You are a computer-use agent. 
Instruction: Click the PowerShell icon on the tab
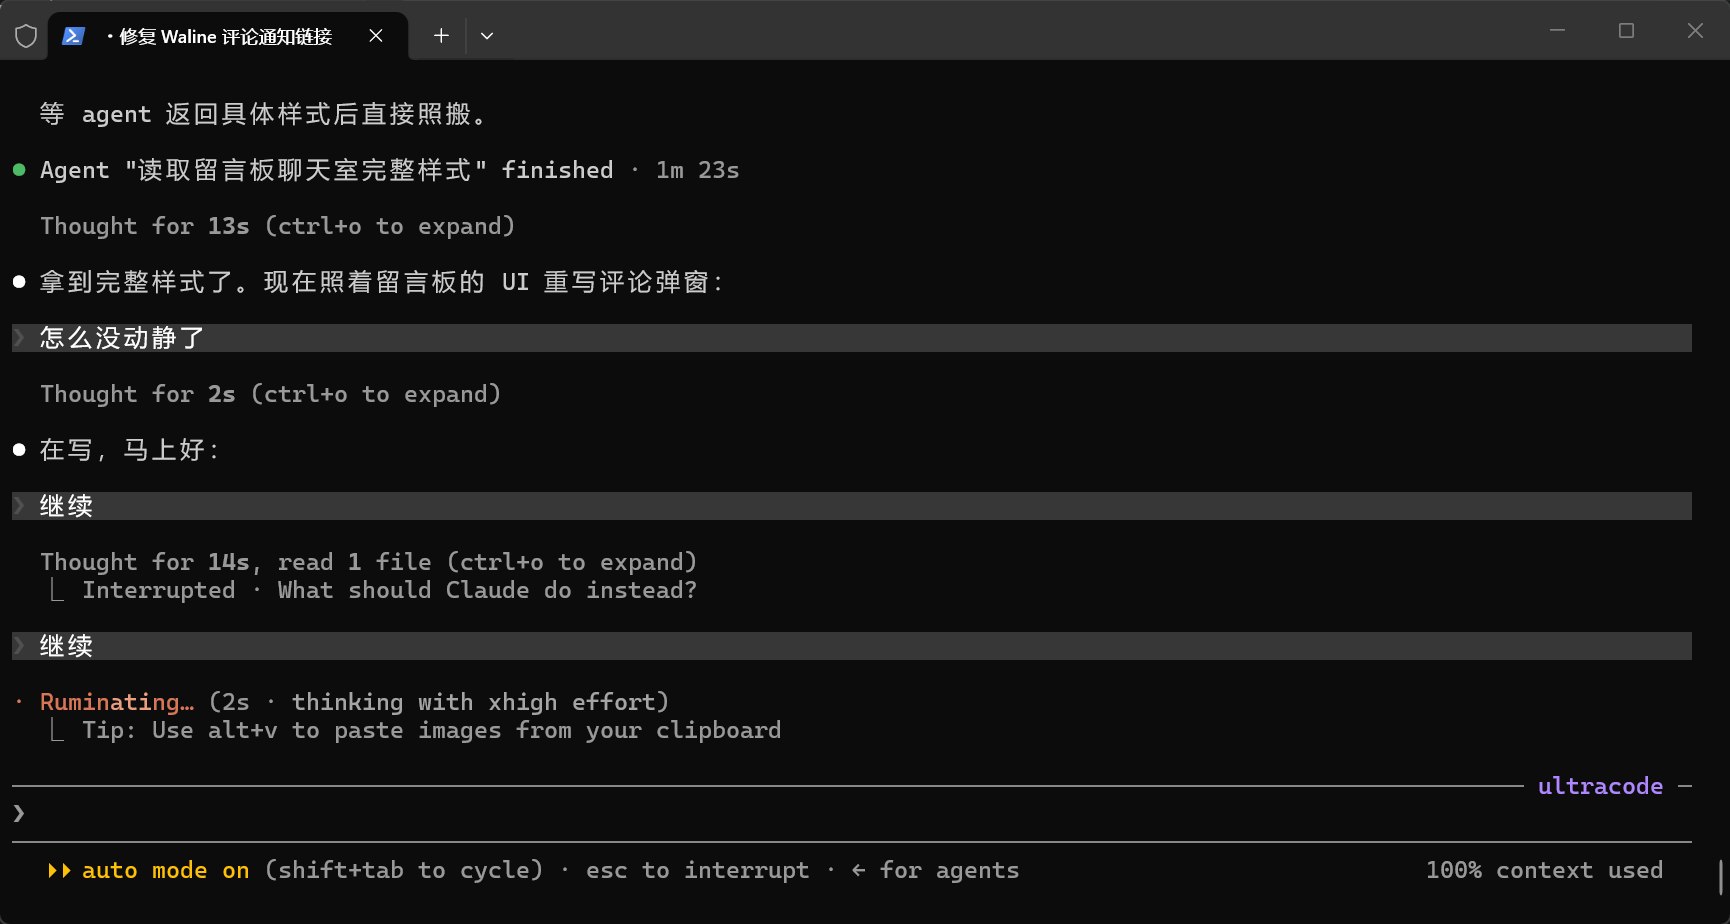tap(73, 36)
